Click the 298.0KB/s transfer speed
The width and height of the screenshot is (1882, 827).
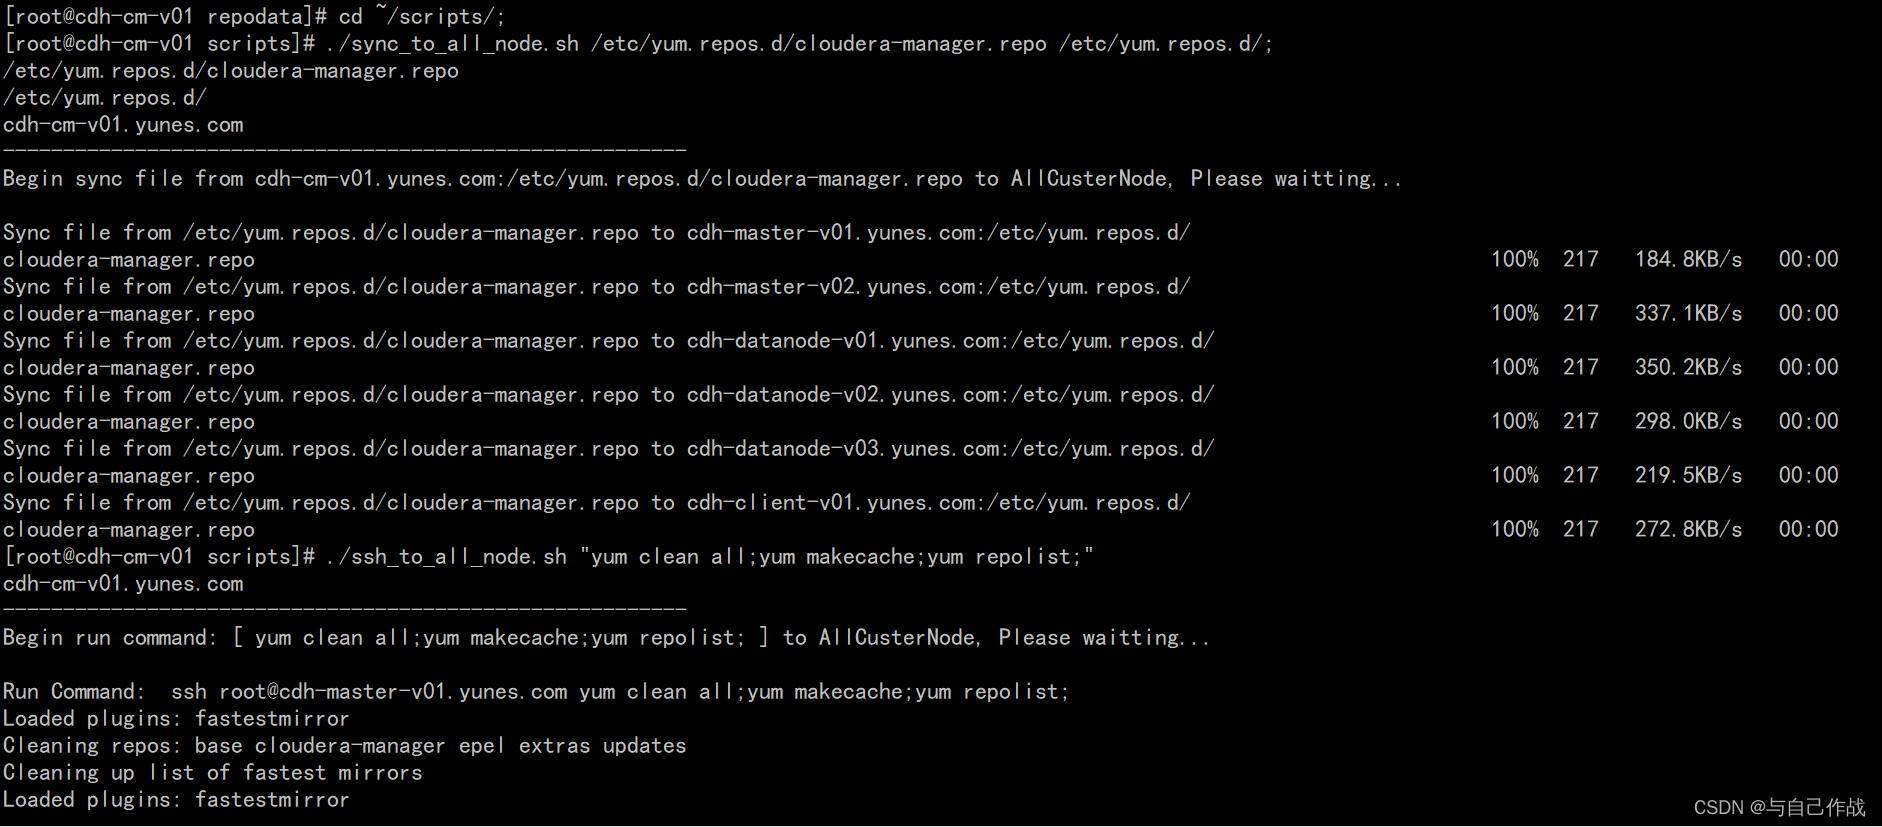[x=1688, y=421]
